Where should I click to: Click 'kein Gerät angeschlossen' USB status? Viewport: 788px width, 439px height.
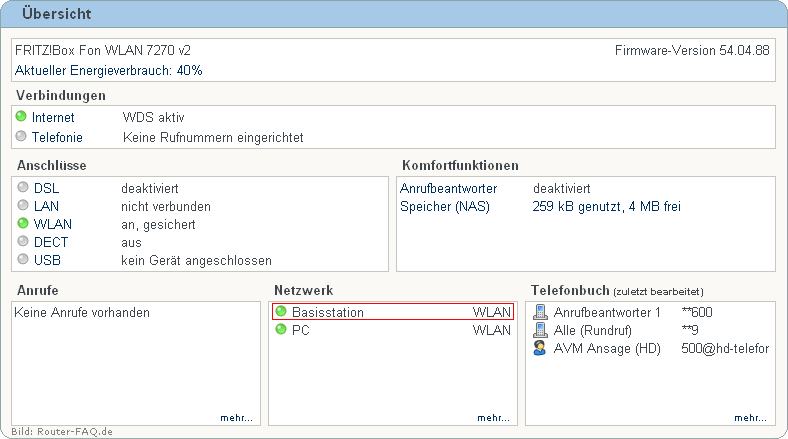[x=196, y=261]
